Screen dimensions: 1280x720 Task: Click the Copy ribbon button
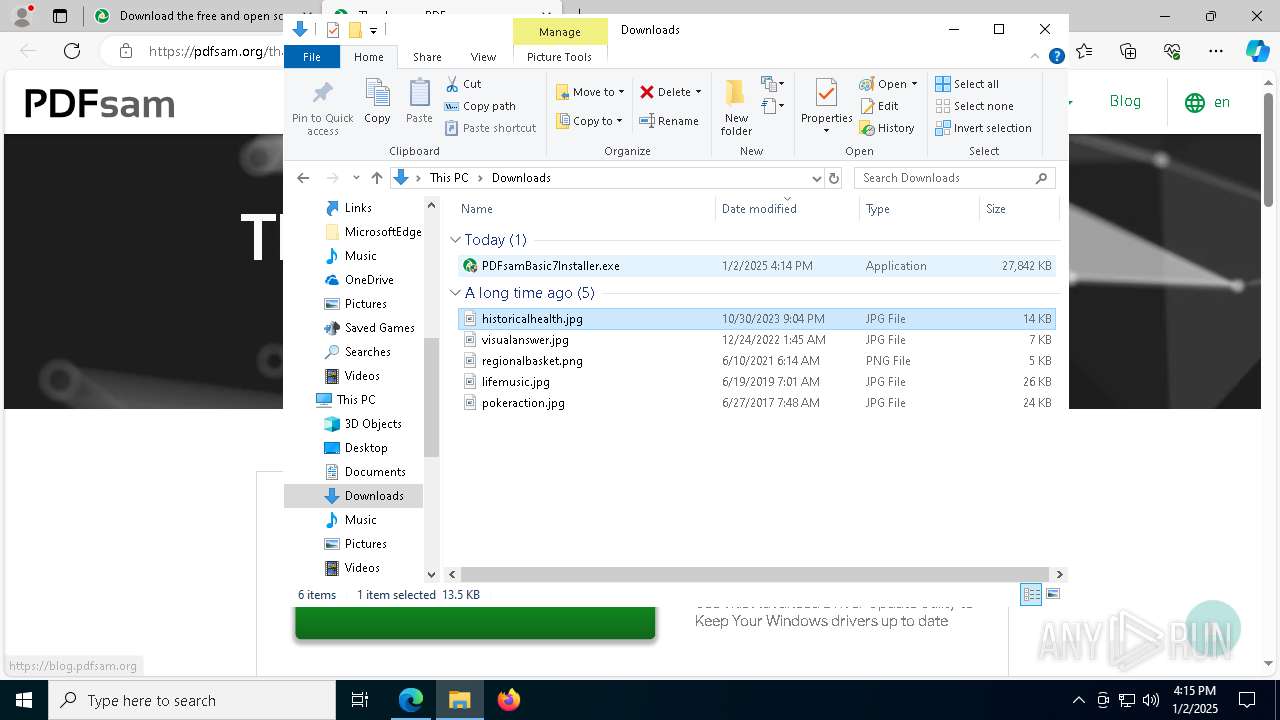click(x=377, y=102)
